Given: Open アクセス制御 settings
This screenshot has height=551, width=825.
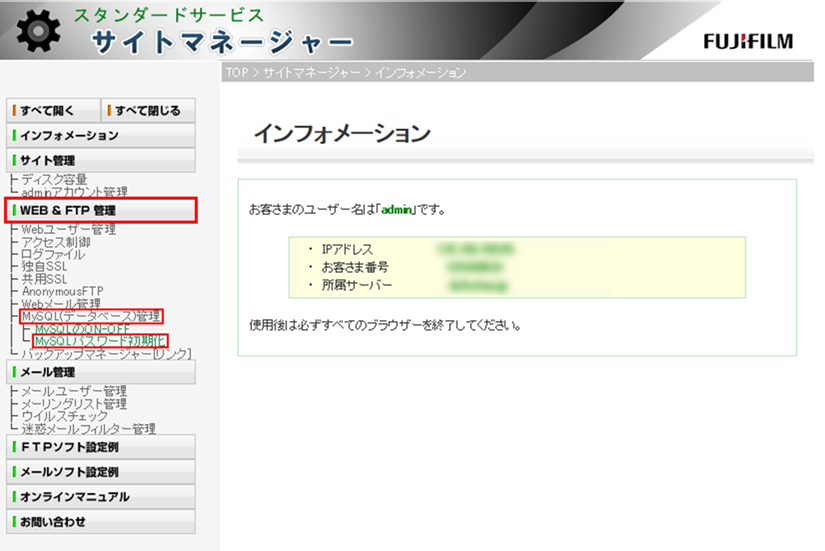Looking at the screenshot, I should (x=56, y=242).
